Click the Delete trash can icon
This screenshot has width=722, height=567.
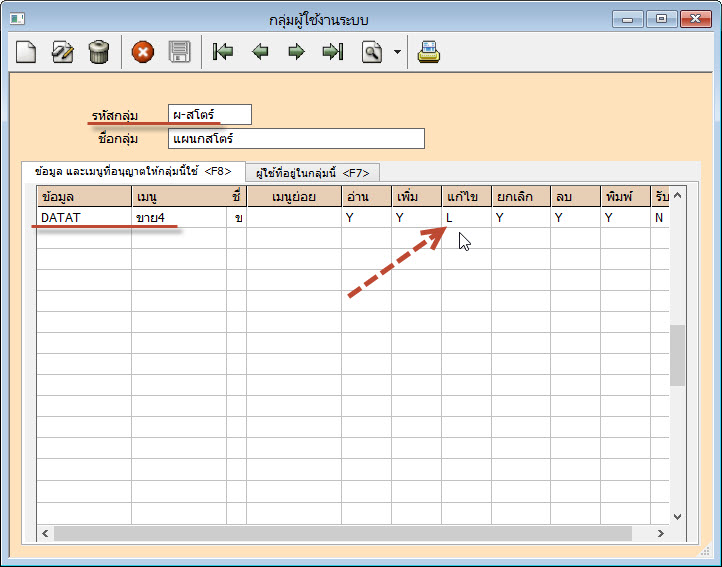coord(98,52)
